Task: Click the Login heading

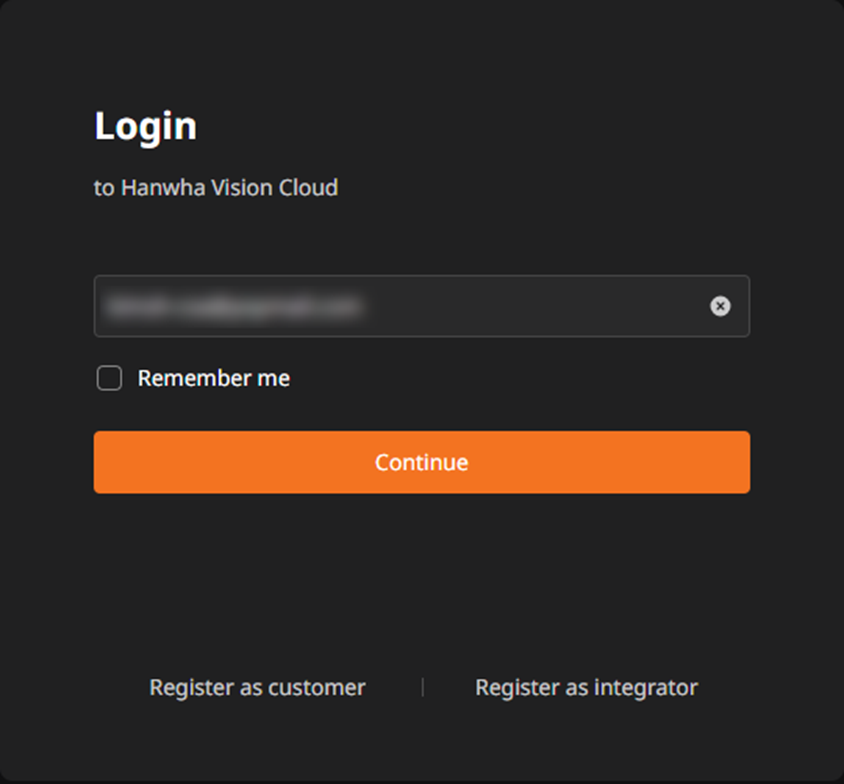Action: tap(146, 126)
